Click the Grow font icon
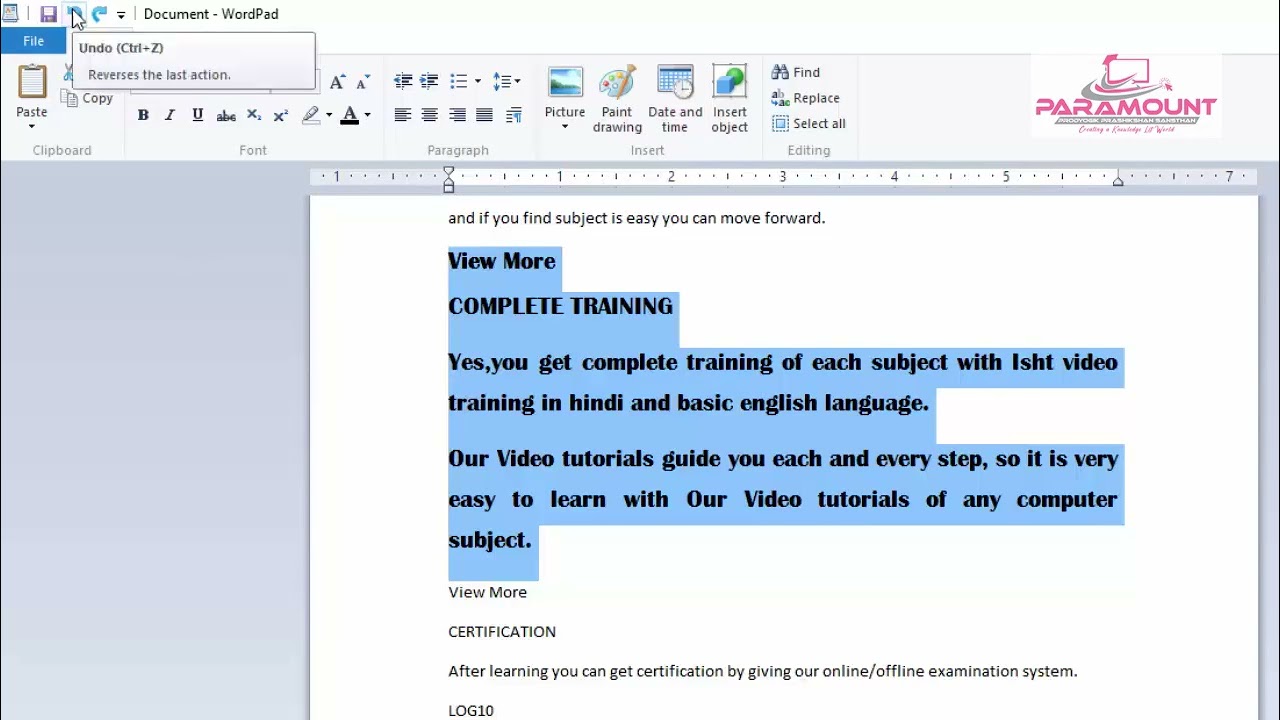The width and height of the screenshot is (1280, 720). click(338, 81)
